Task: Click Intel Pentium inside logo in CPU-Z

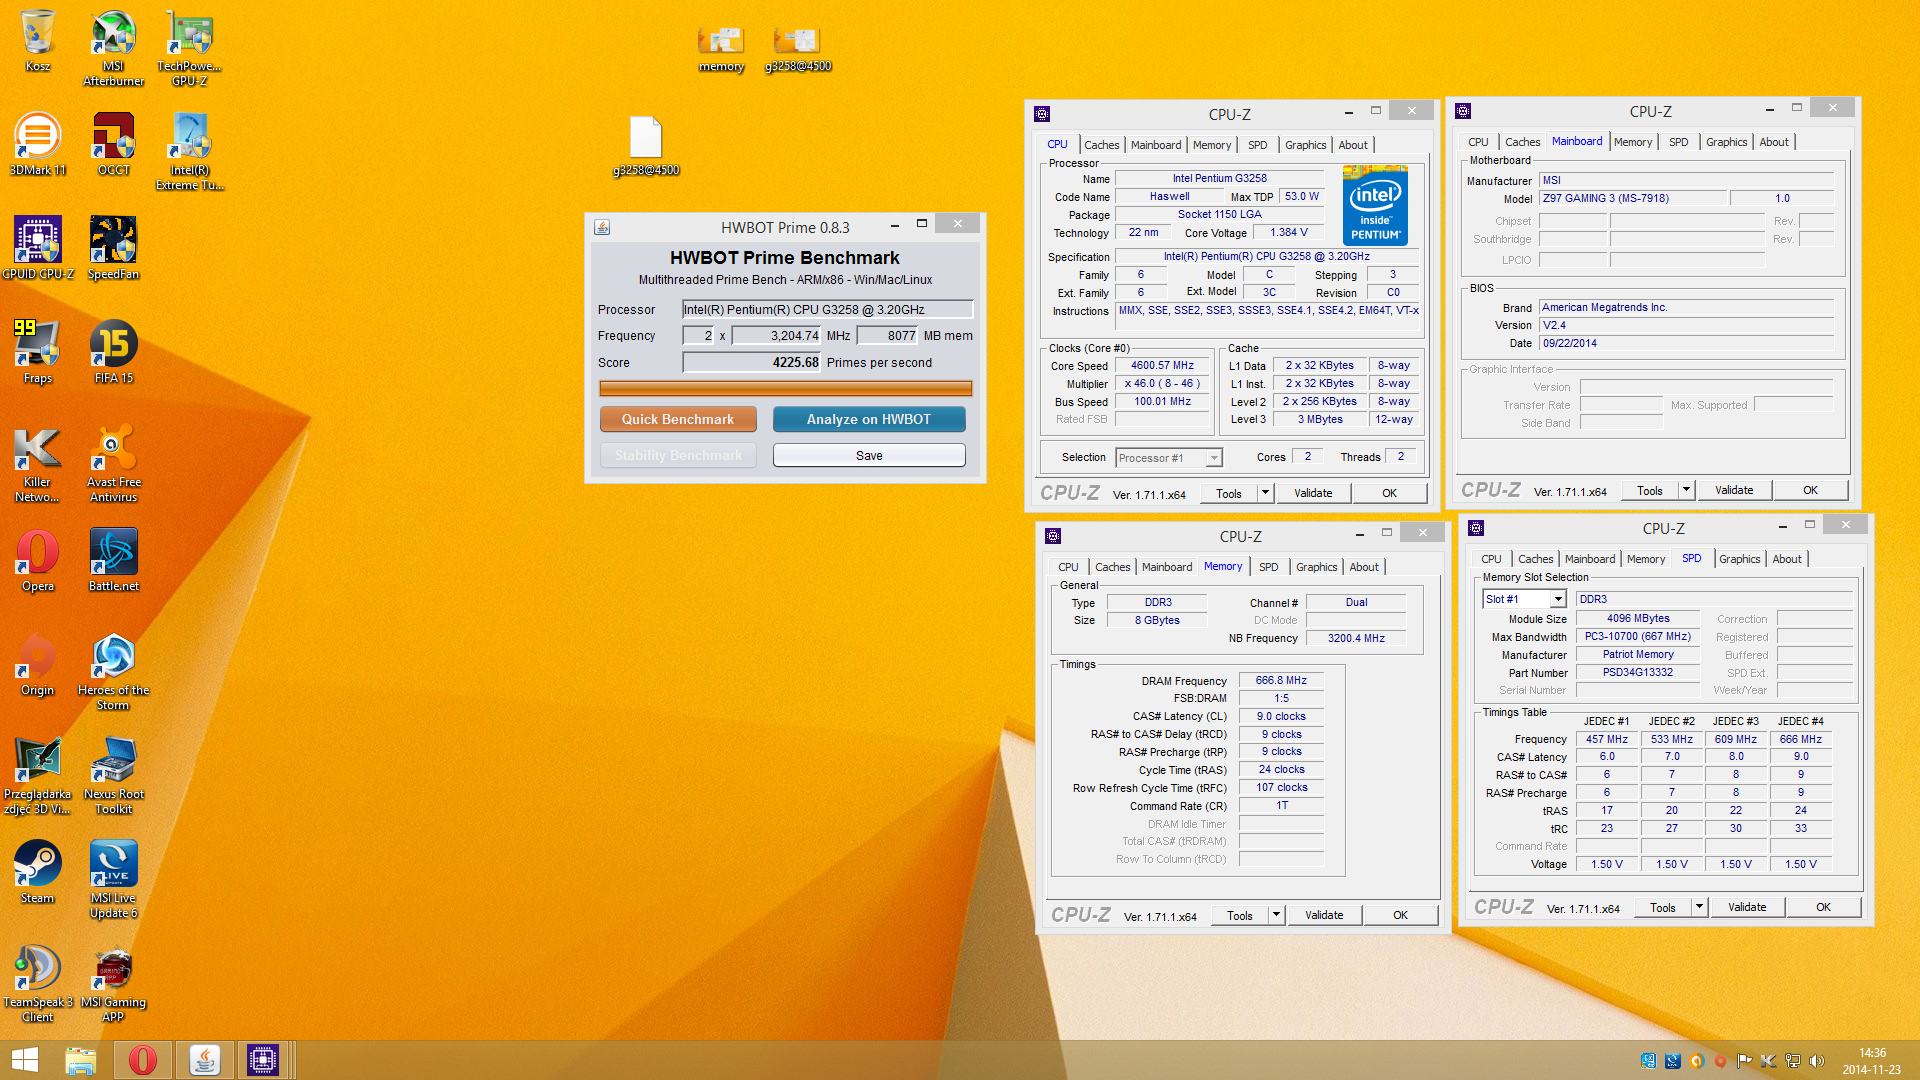Action: click(x=1375, y=205)
